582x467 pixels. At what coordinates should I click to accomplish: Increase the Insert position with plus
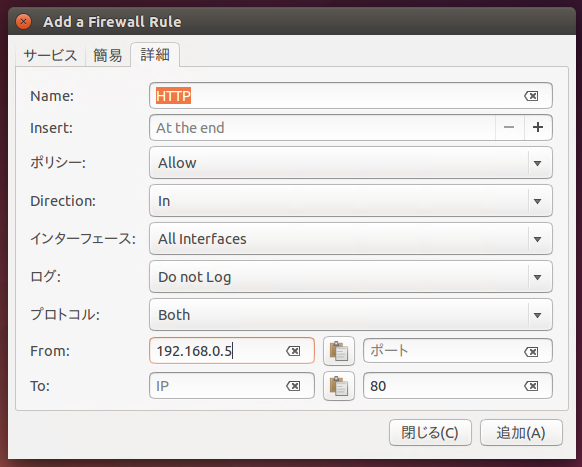[538, 127]
